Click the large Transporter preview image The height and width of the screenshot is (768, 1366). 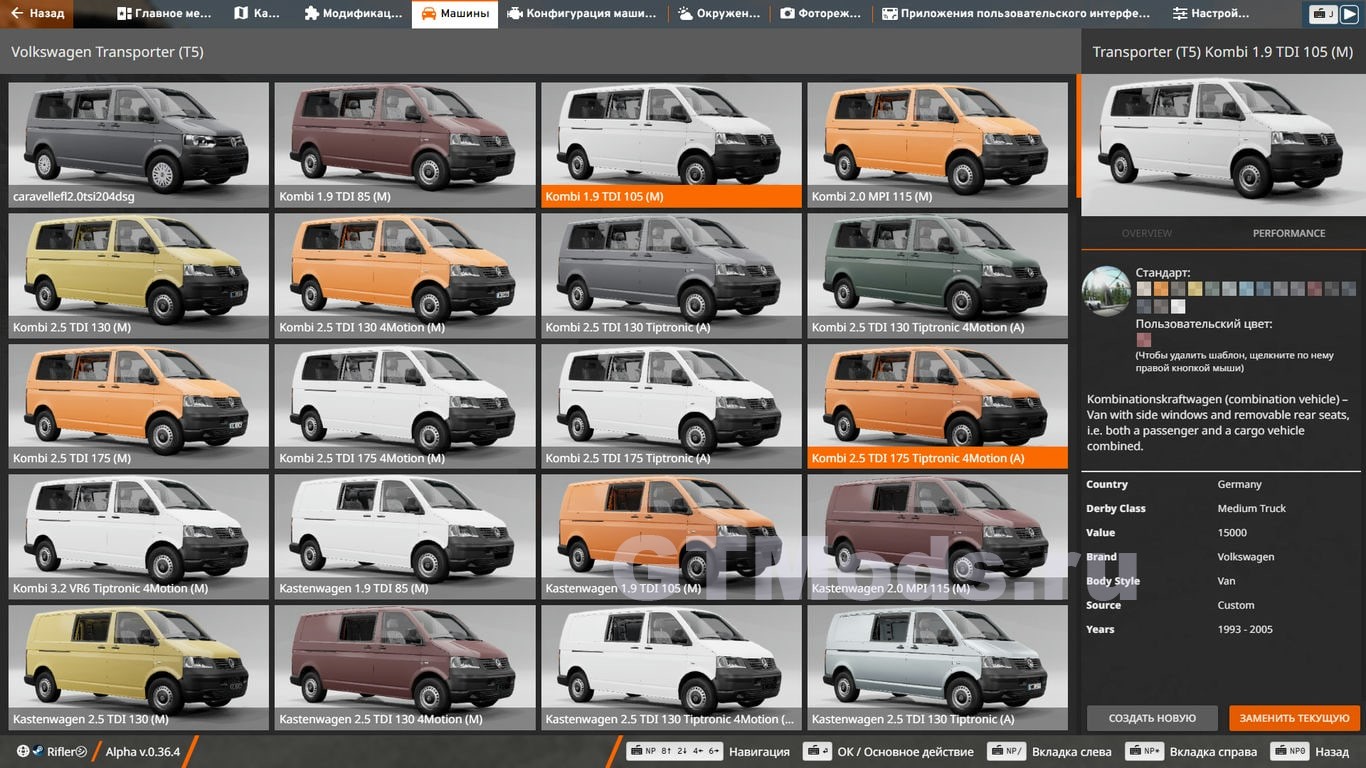tap(1223, 145)
